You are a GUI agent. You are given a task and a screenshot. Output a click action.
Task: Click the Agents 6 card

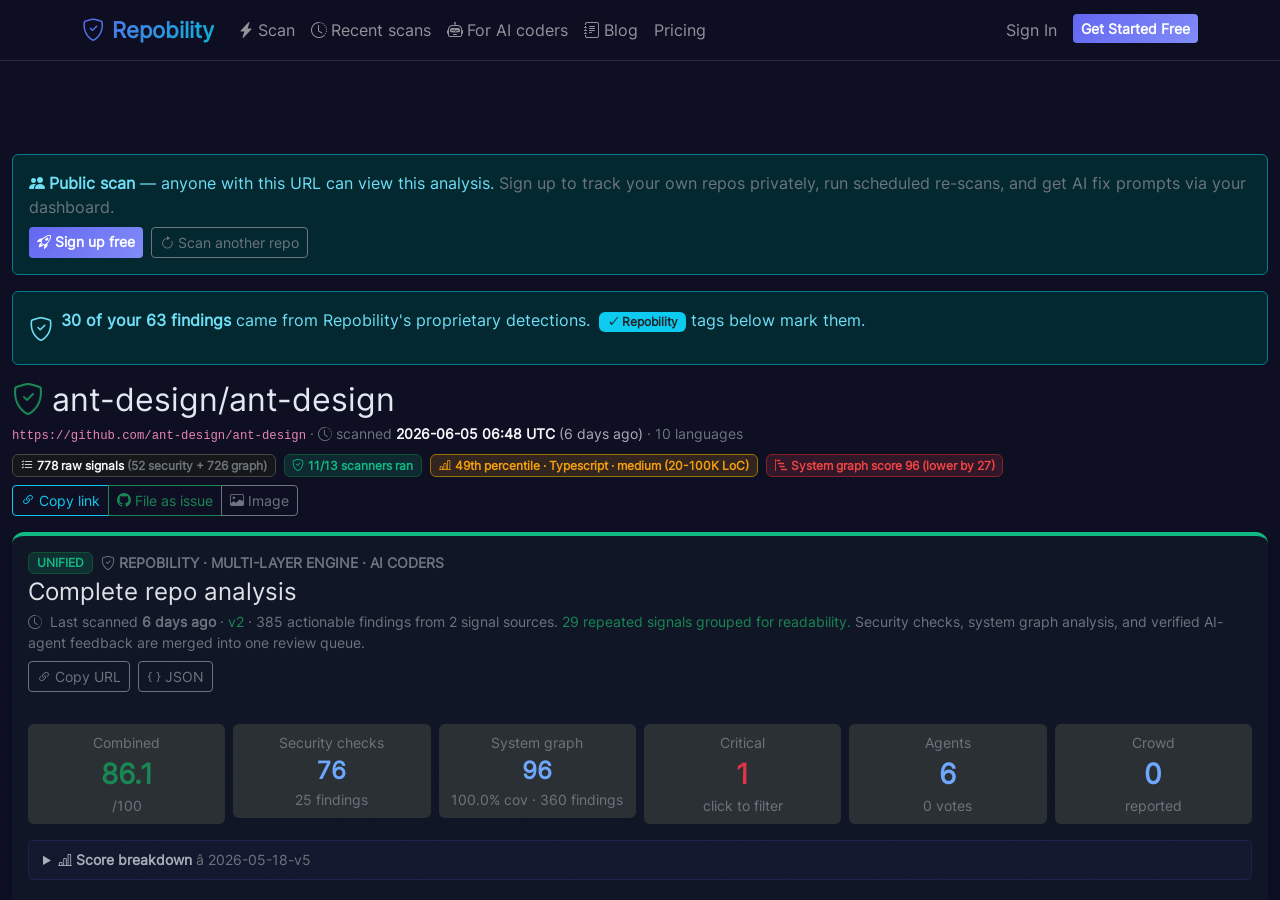(x=948, y=774)
